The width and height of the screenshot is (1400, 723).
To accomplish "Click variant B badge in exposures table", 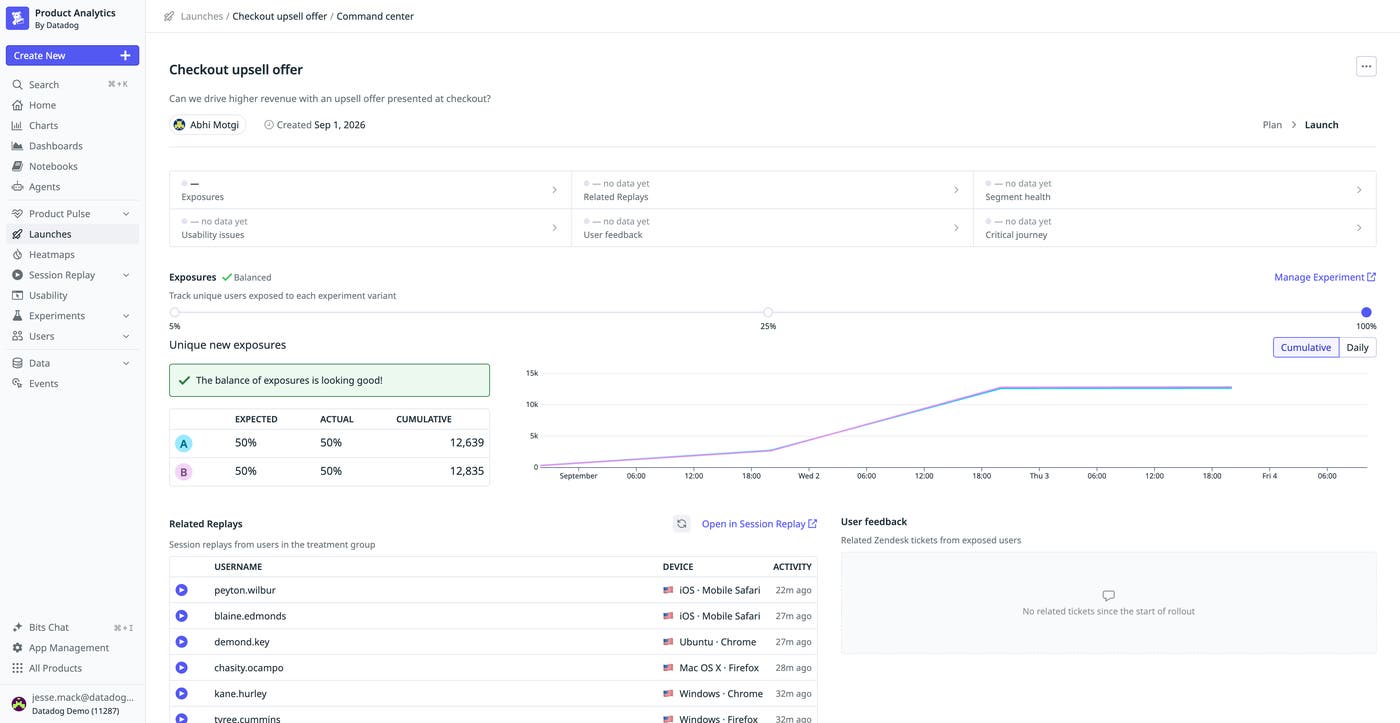I will coord(183,472).
